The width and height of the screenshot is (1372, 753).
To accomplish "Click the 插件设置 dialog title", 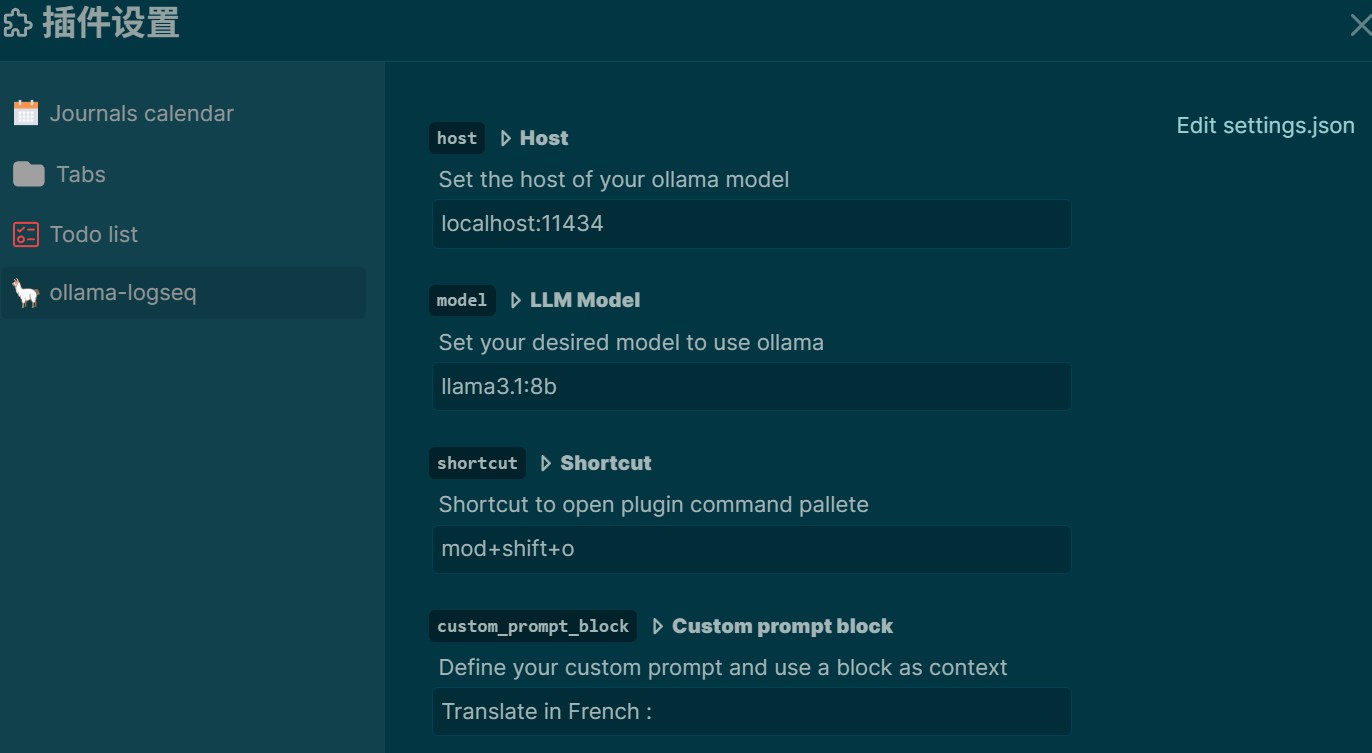I will [111, 23].
